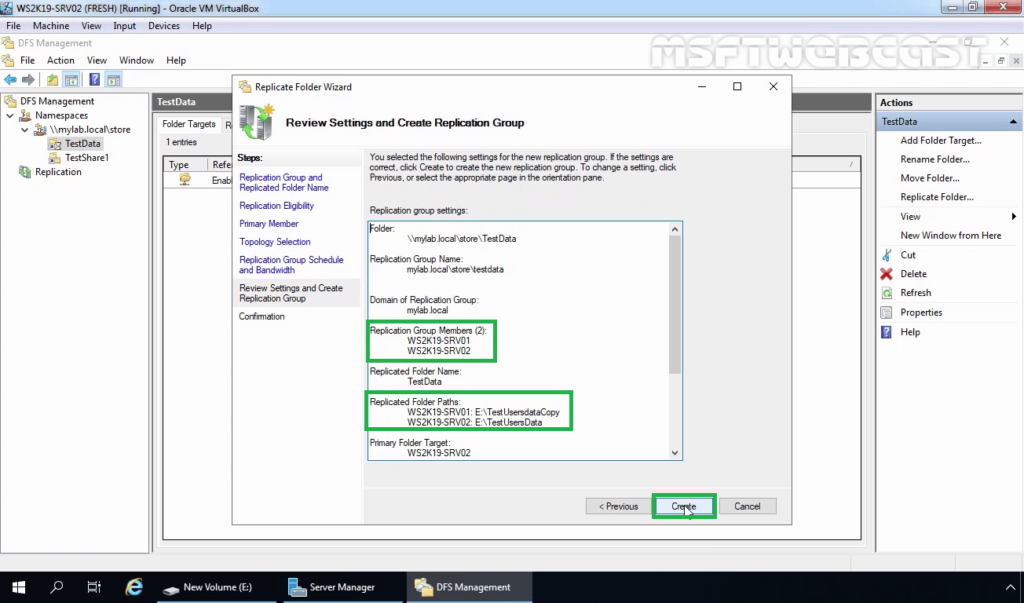The image size is (1024, 603).
Task: Select DFS Management root tree node
Action: coord(57,101)
